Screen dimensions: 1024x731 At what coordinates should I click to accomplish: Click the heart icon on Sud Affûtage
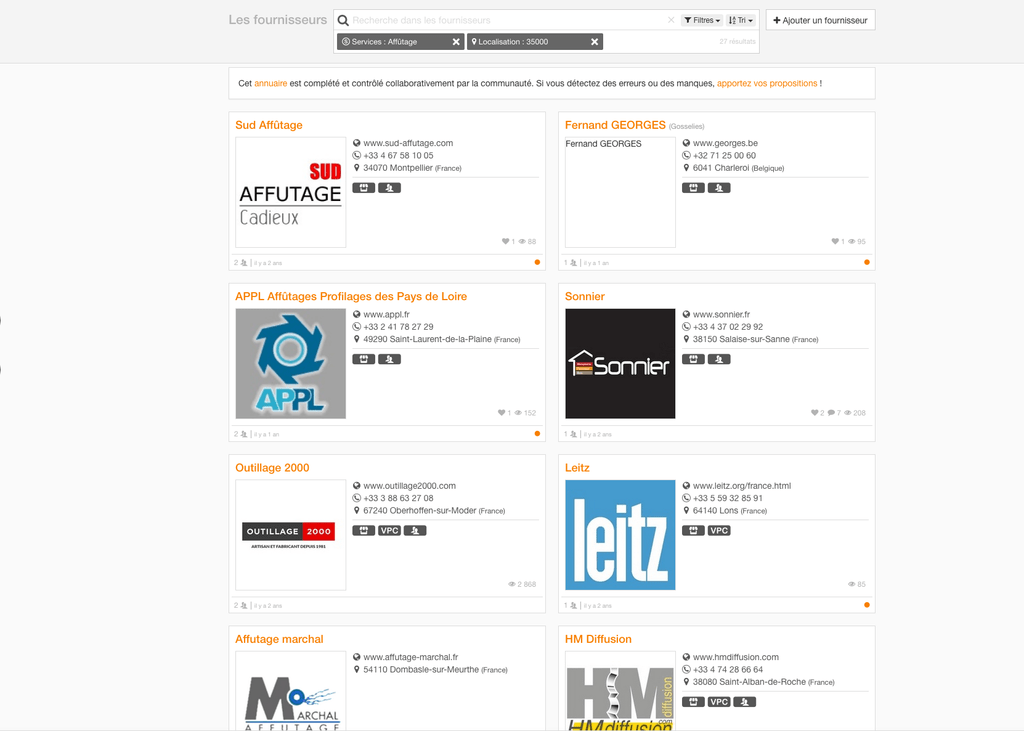click(x=505, y=241)
